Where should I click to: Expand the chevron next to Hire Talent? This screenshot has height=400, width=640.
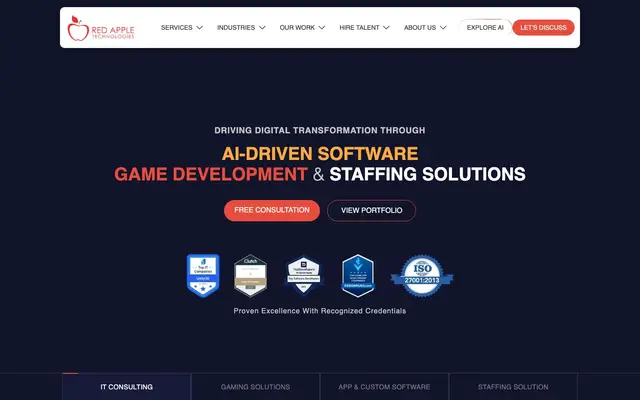point(387,27)
